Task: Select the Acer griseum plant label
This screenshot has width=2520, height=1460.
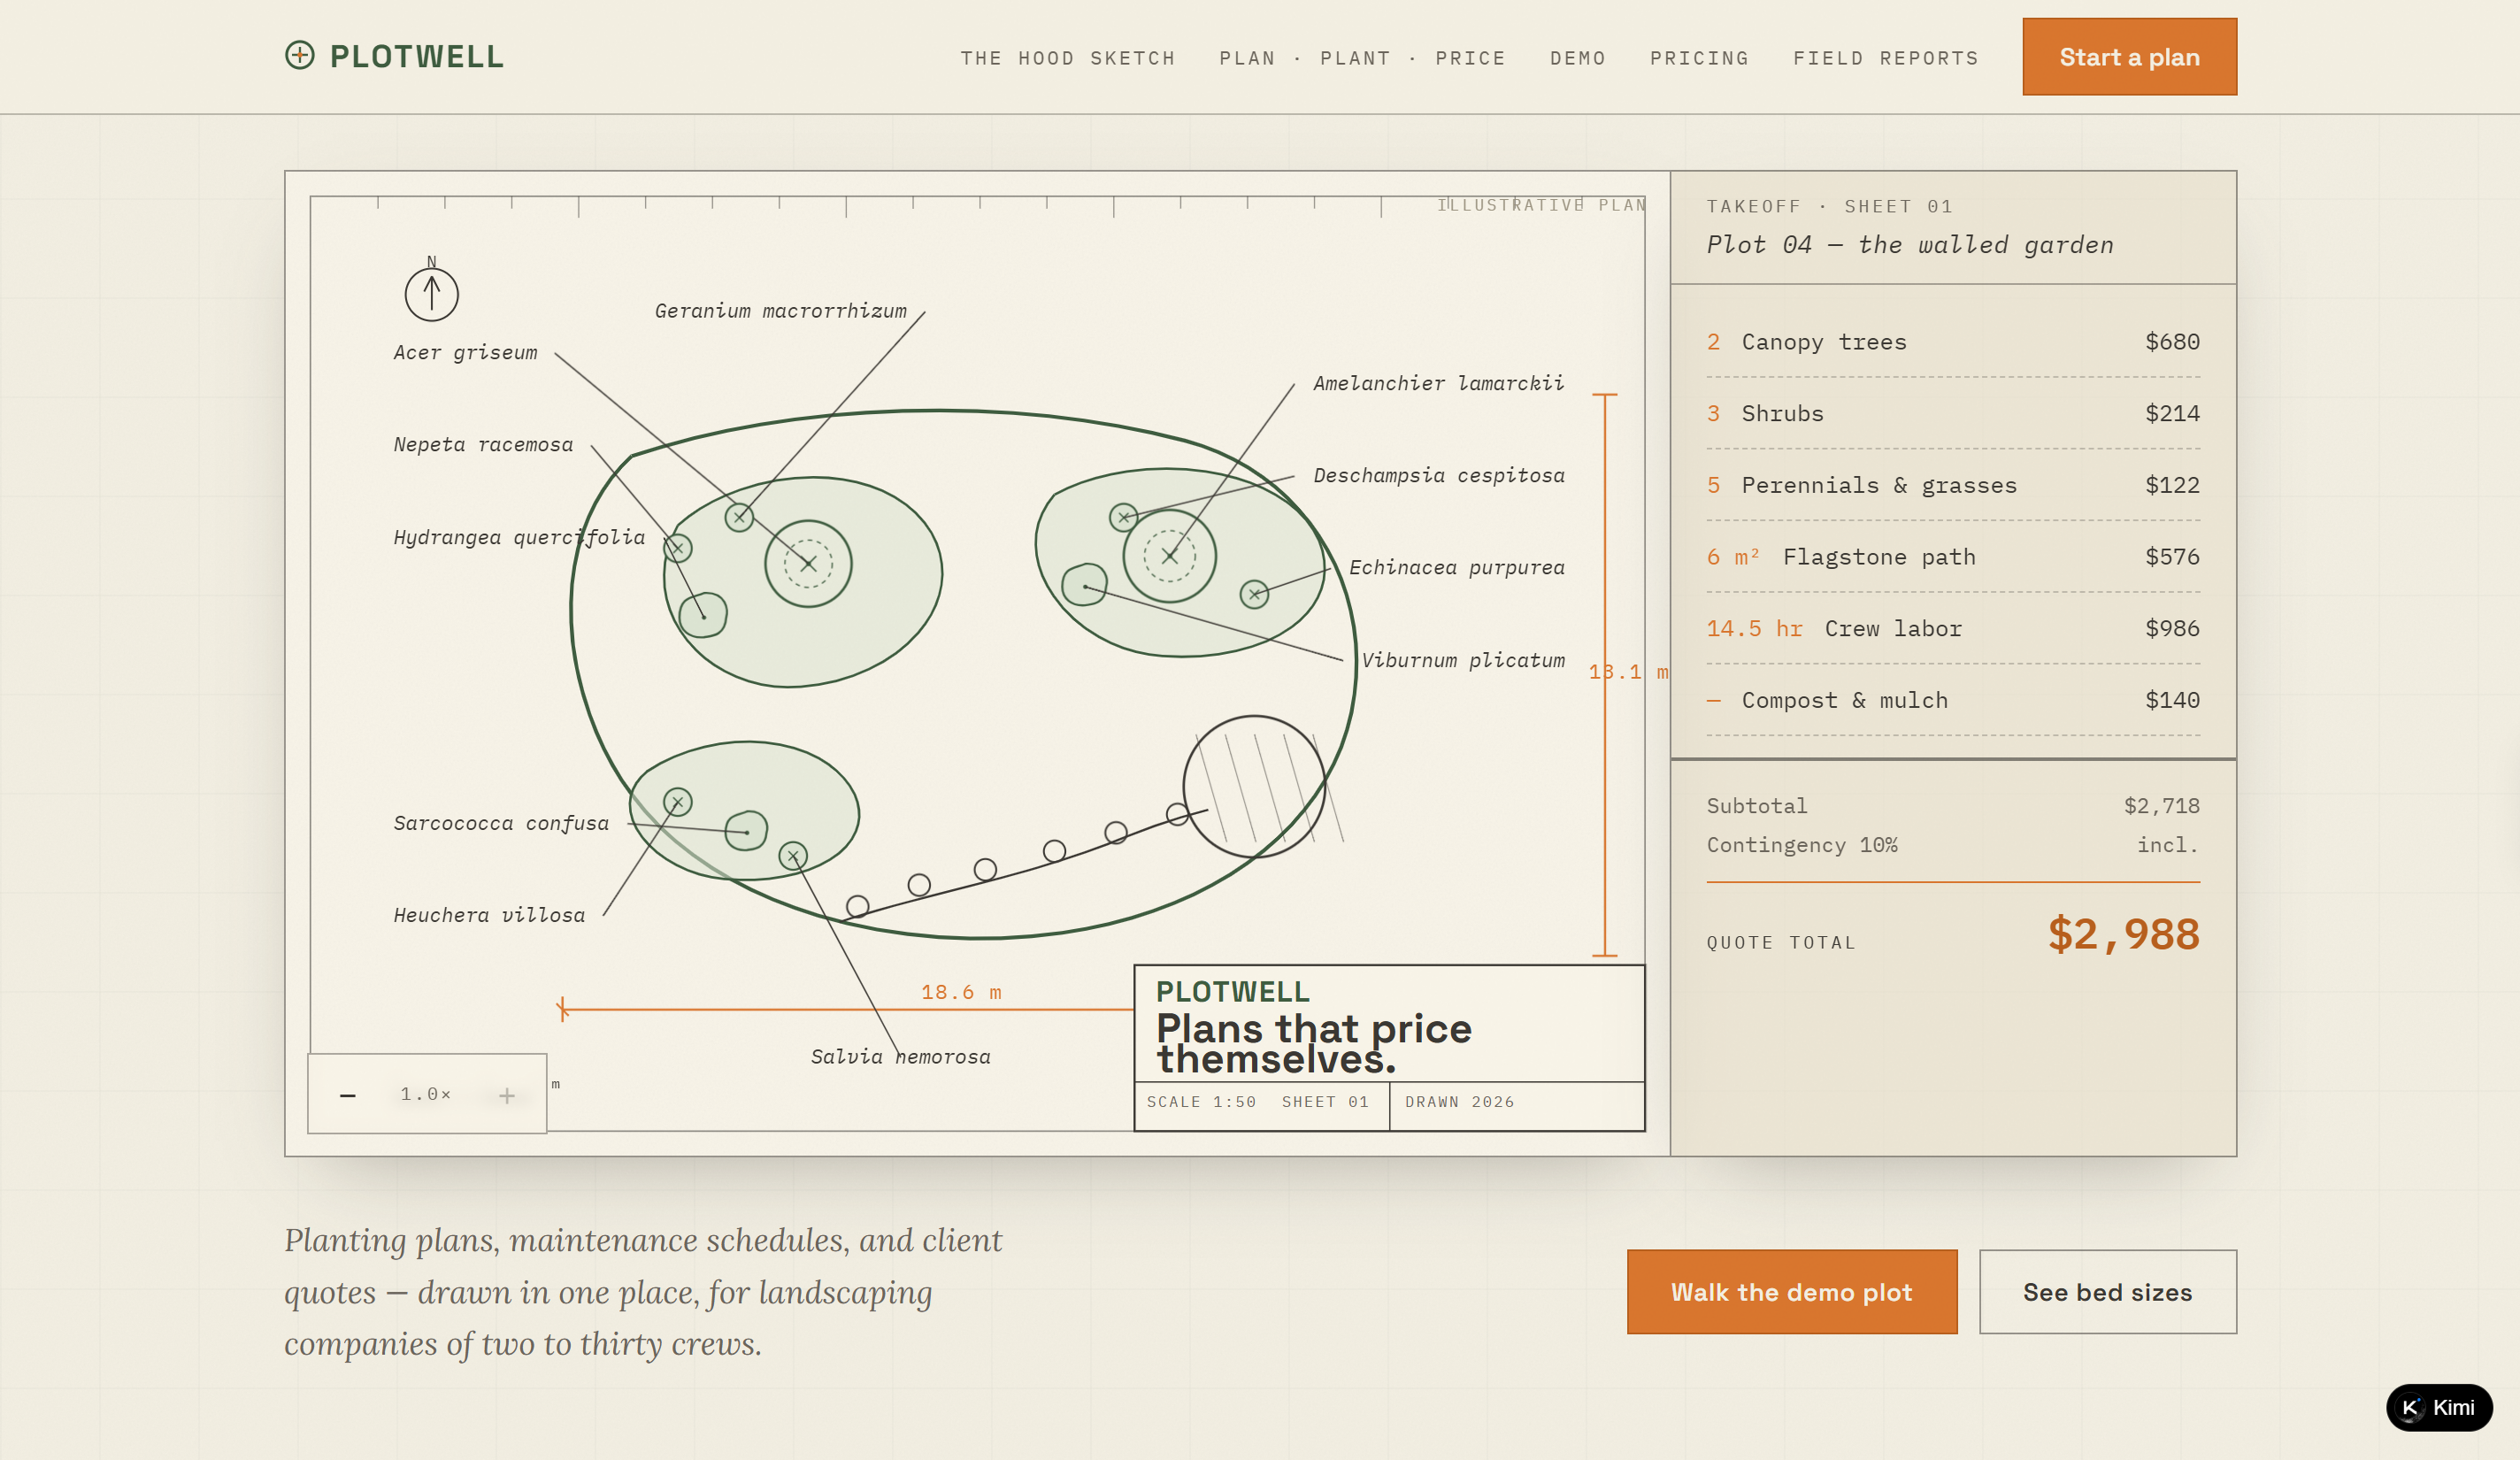Action: (x=465, y=352)
